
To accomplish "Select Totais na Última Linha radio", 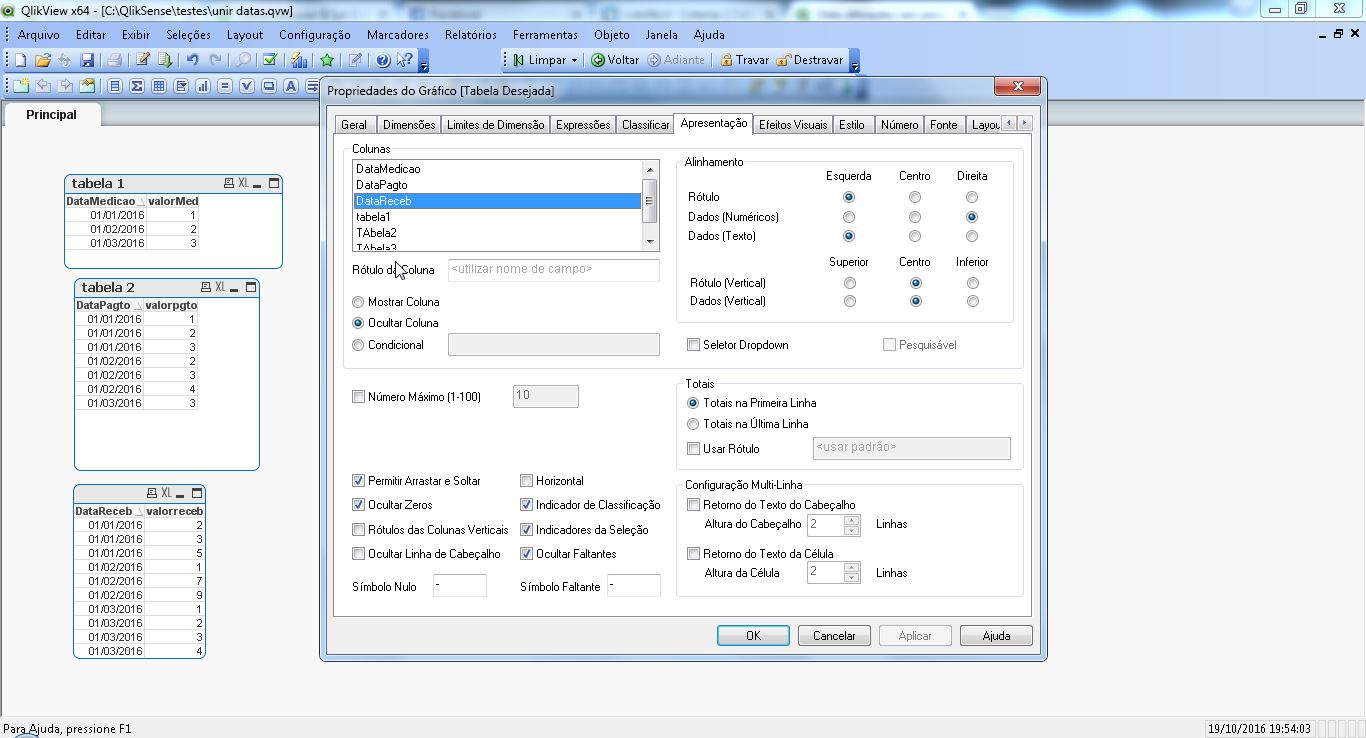I will pos(693,424).
